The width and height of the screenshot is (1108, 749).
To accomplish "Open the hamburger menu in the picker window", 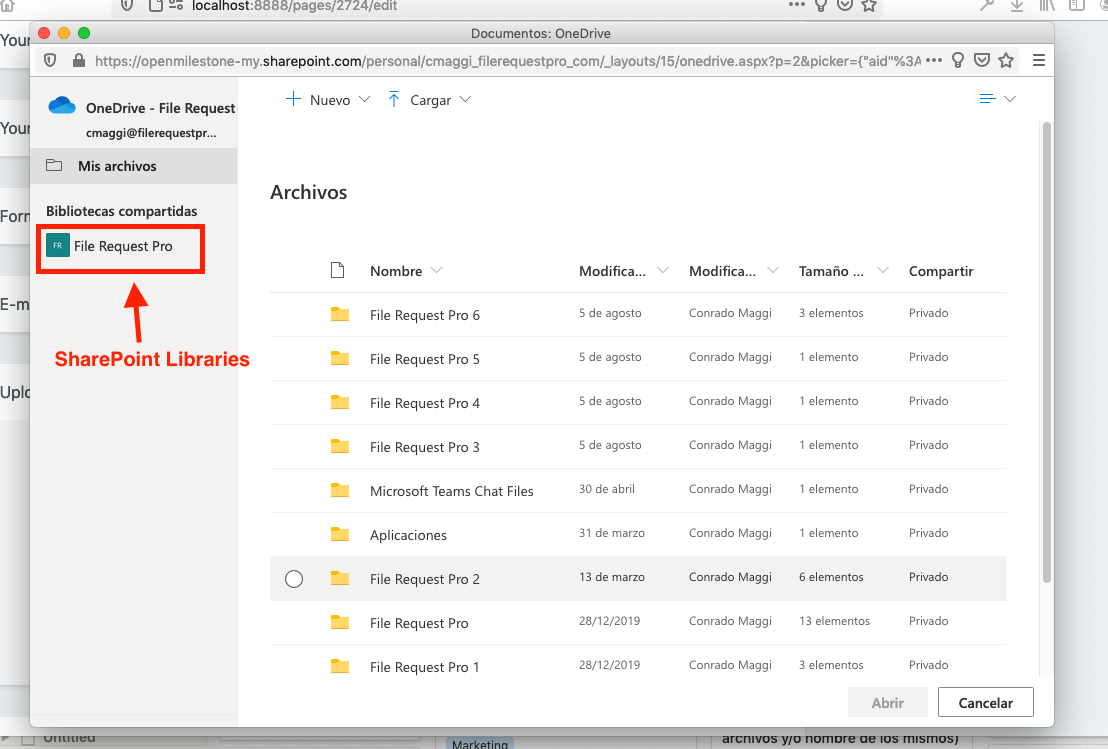I will pyautogui.click(x=1039, y=60).
